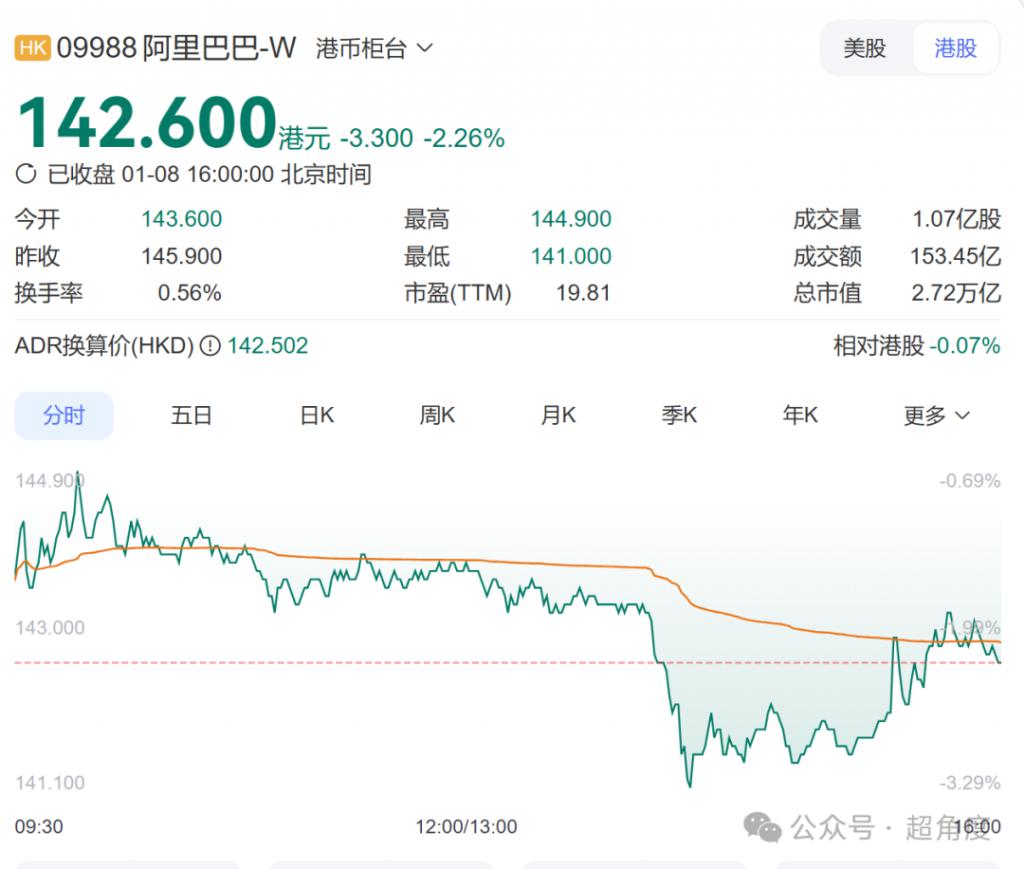This screenshot has width=1024, height=869.
Task: Switch to 港股 market toggle
Action: [955, 48]
